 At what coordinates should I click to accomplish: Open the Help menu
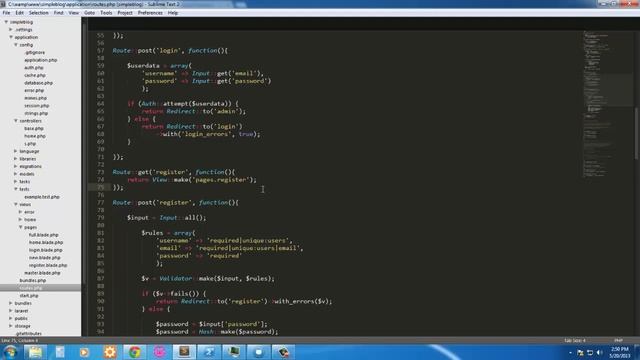pos(173,13)
